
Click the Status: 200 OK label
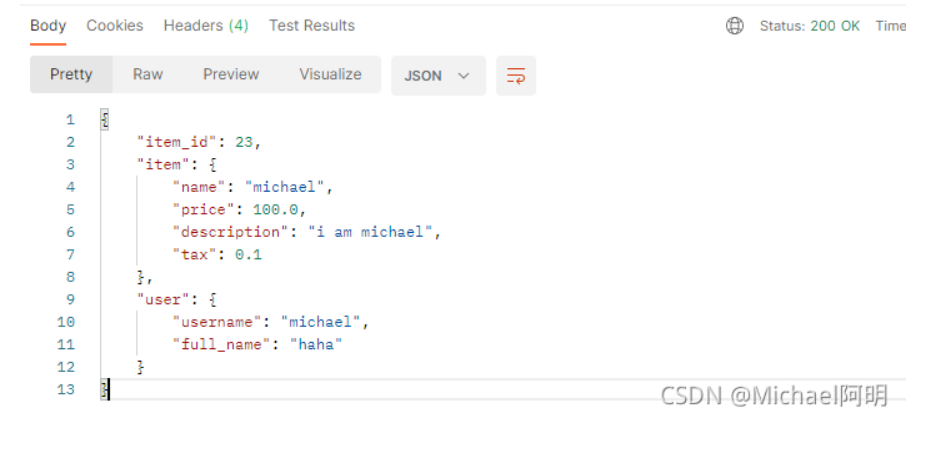pos(809,26)
